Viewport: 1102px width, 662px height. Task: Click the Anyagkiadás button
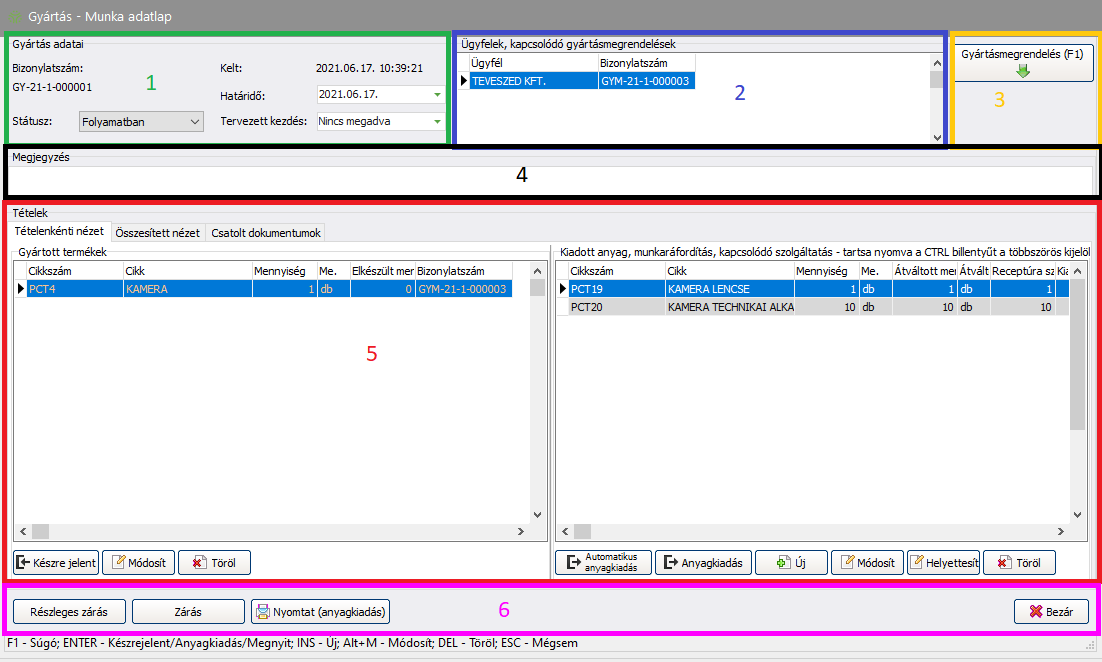pos(703,563)
